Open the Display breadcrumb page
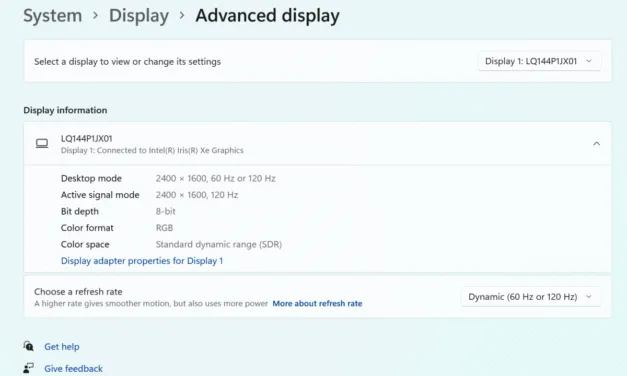The width and height of the screenshot is (627, 376). coord(139,16)
